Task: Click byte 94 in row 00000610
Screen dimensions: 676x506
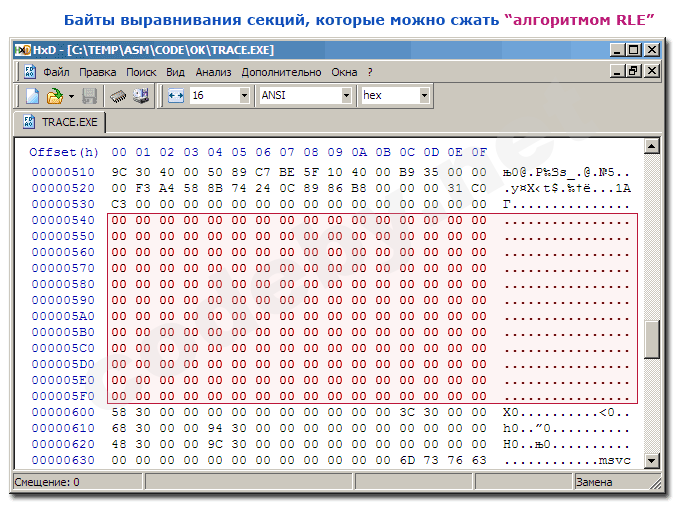Action: point(215,428)
